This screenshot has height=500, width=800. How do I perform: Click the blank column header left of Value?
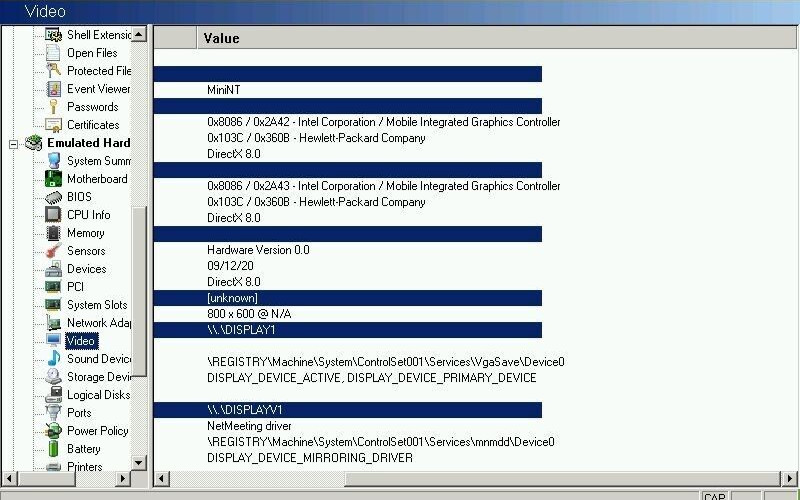175,38
